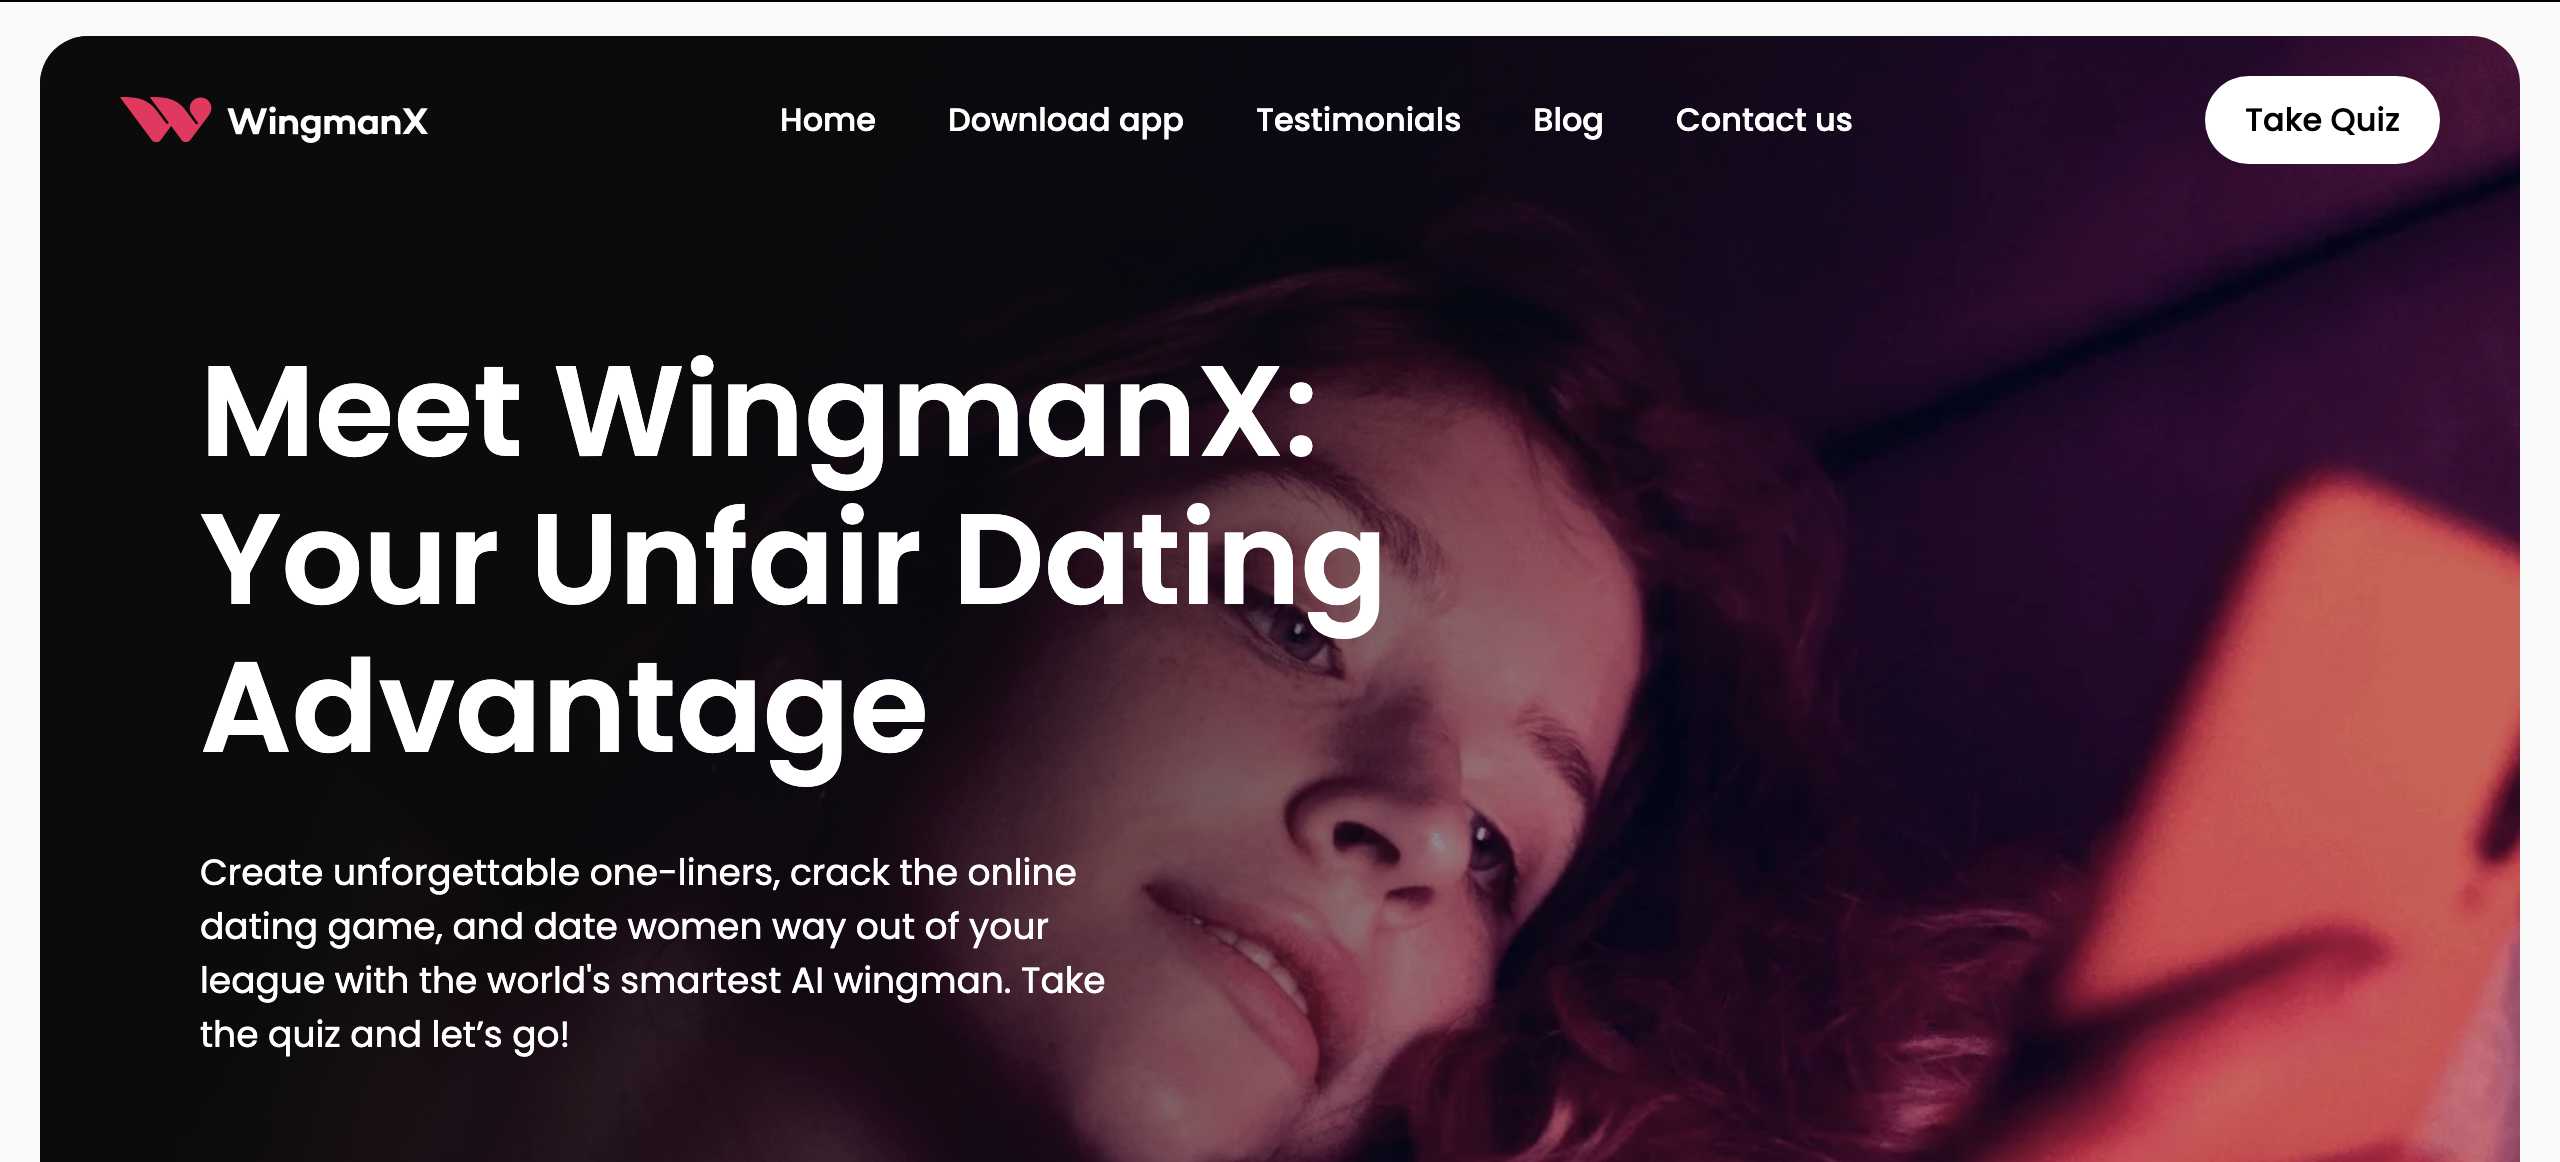Click "world's smartest AI wingman" text line
The height and width of the screenshot is (1162, 2560).
(652, 981)
